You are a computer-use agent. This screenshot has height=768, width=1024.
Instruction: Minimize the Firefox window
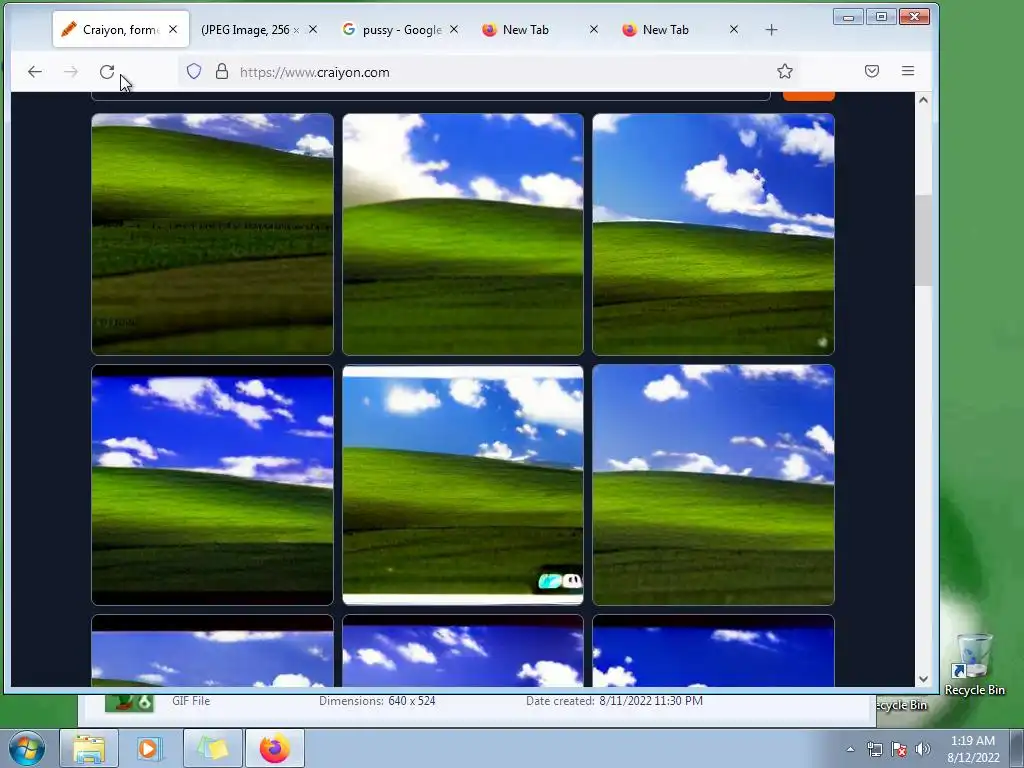pos(848,16)
